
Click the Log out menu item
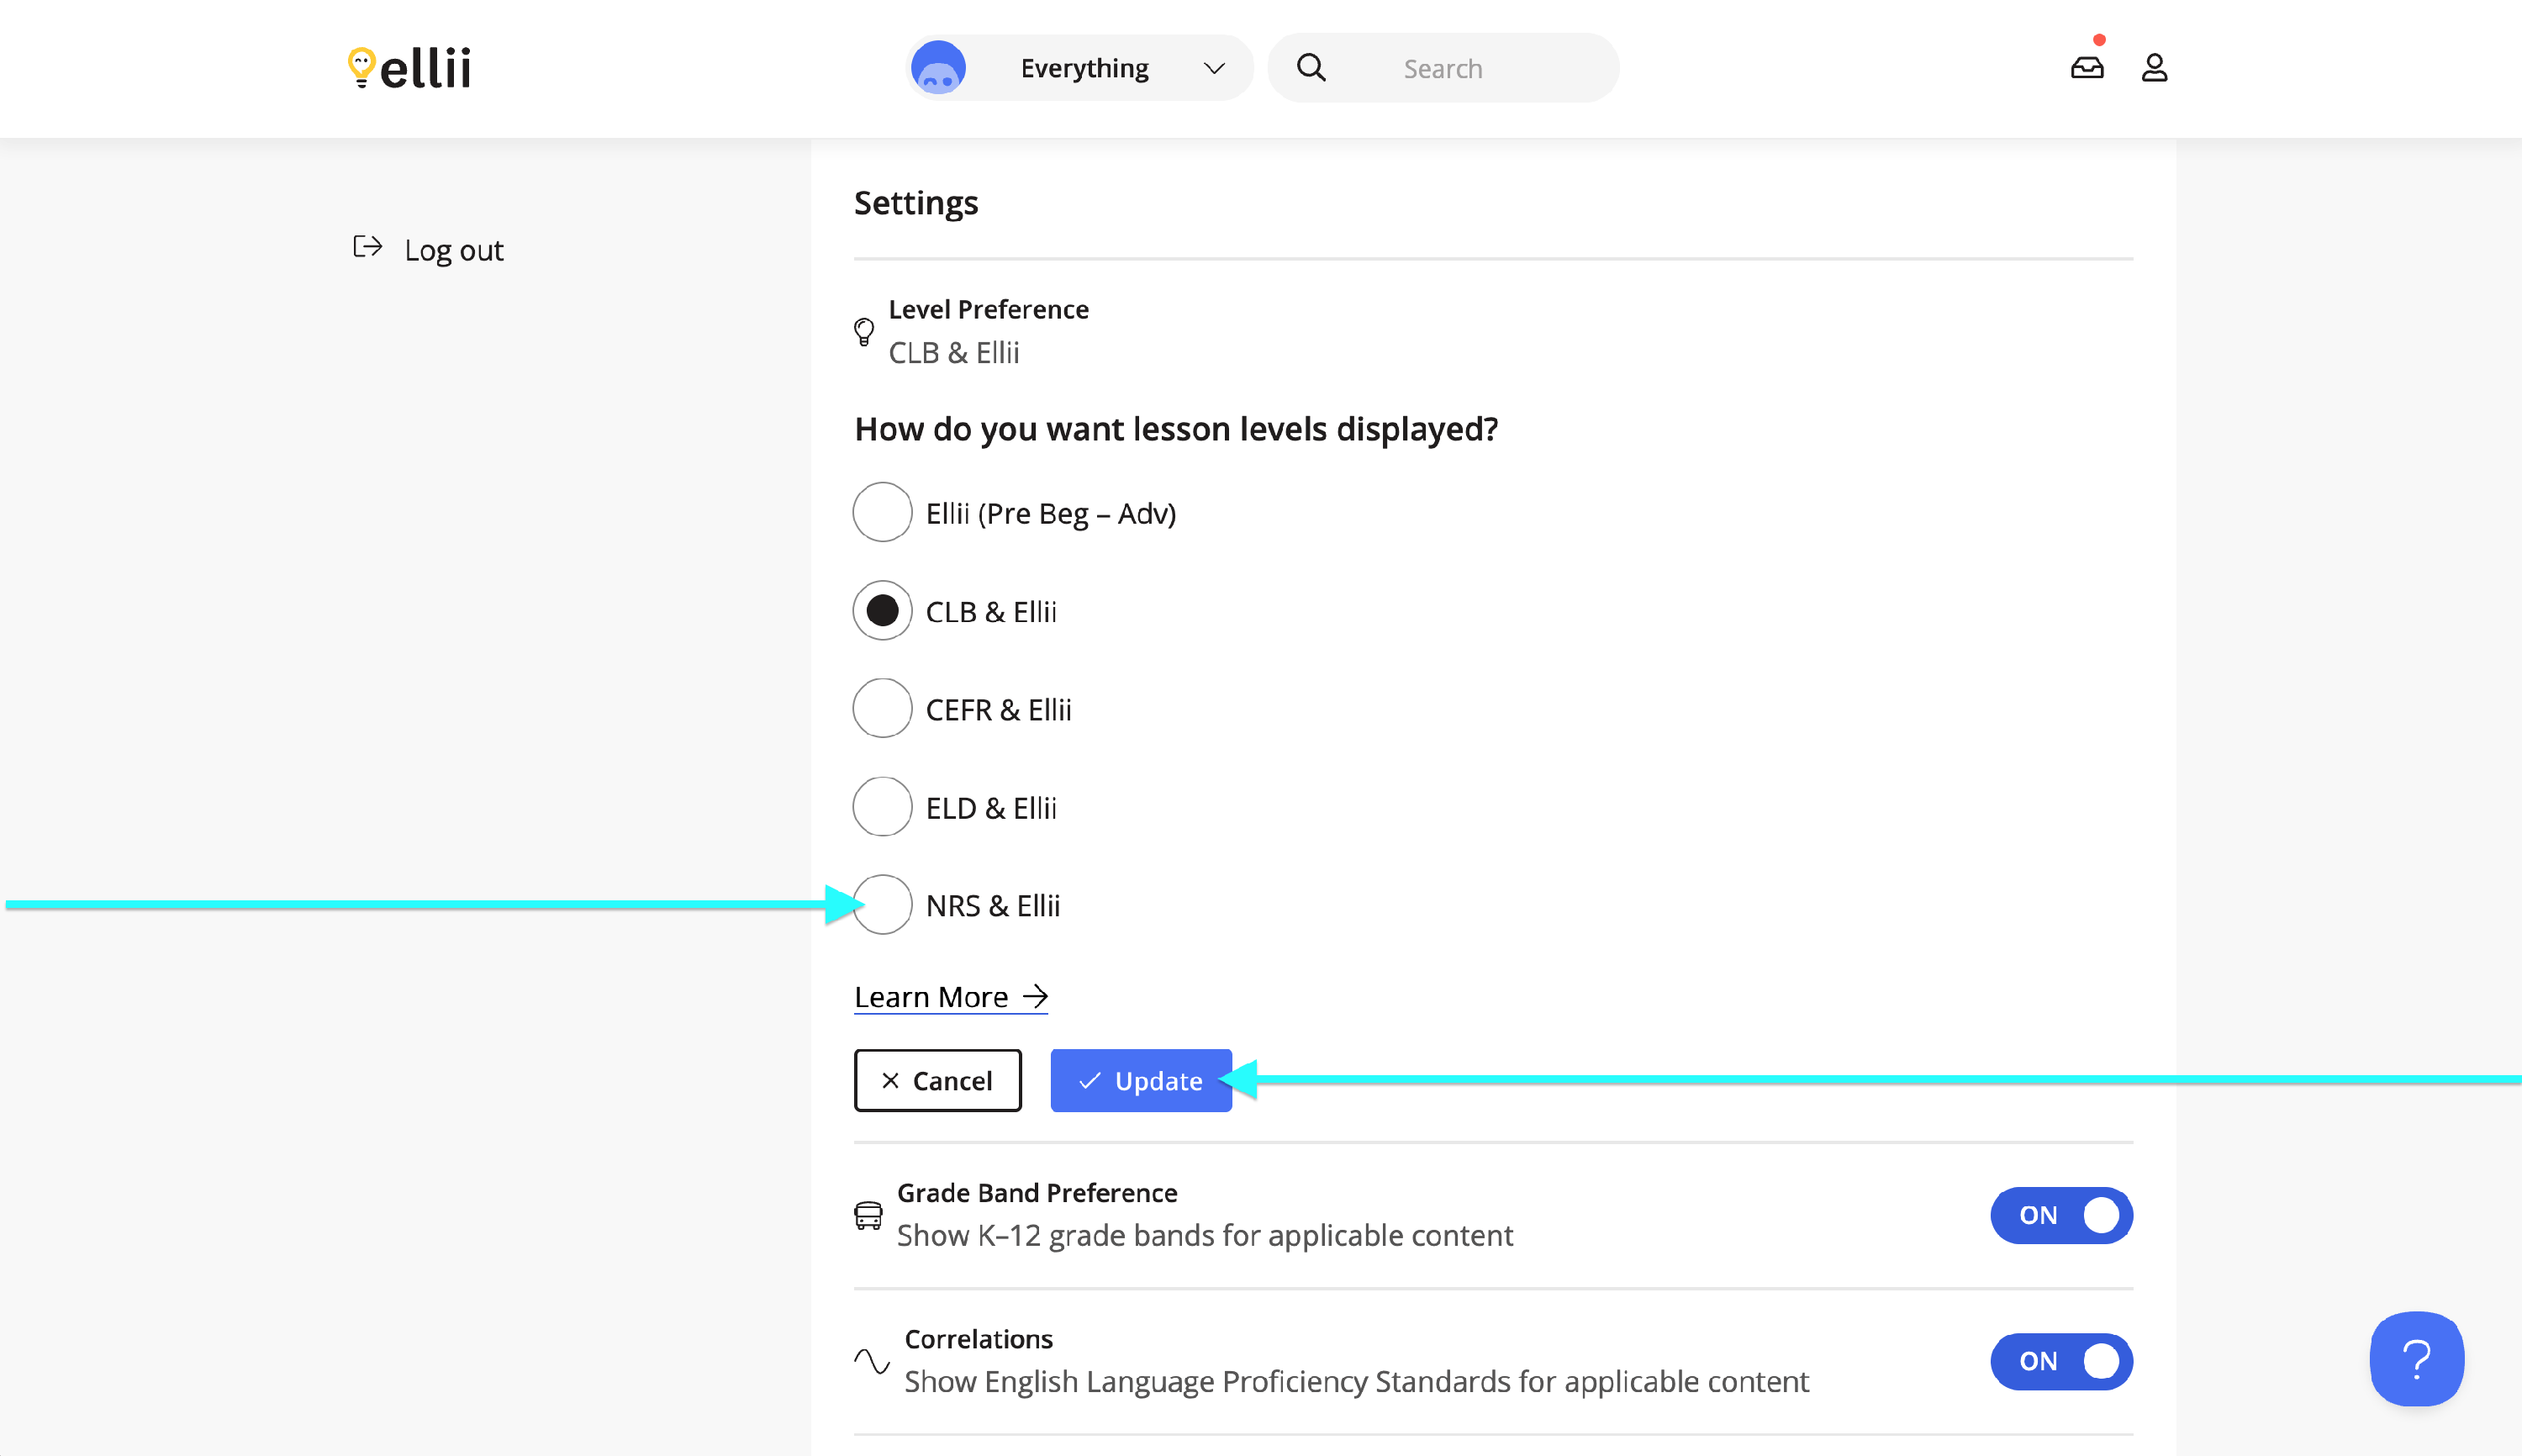click(453, 250)
